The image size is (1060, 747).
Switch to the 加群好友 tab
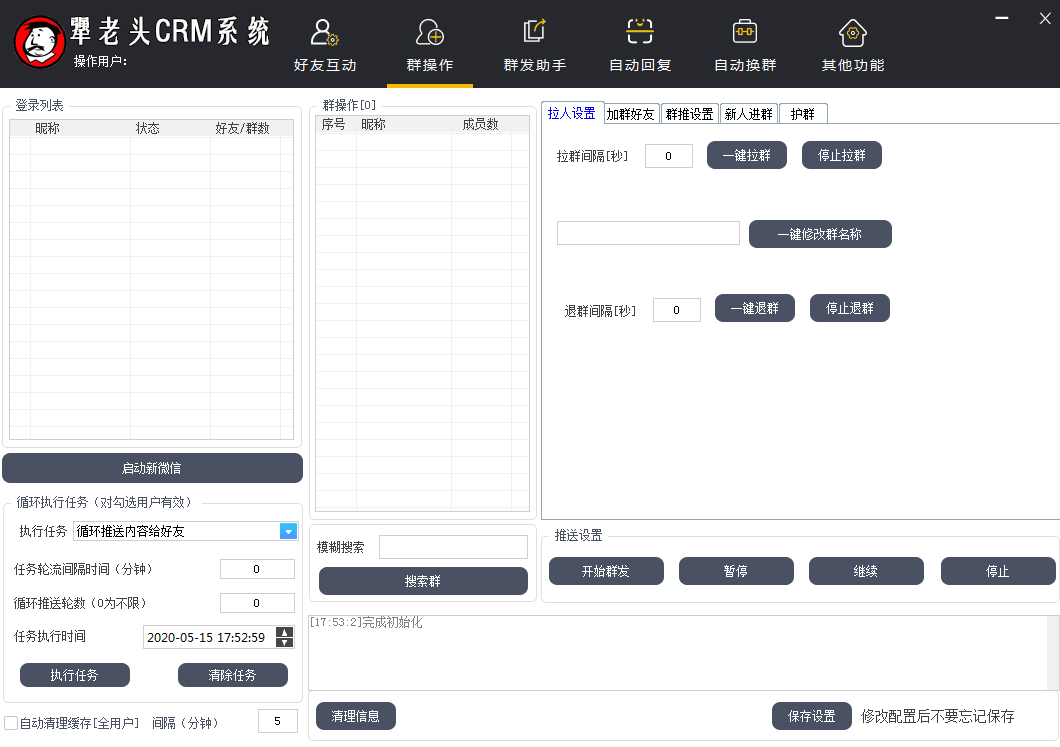click(x=631, y=114)
